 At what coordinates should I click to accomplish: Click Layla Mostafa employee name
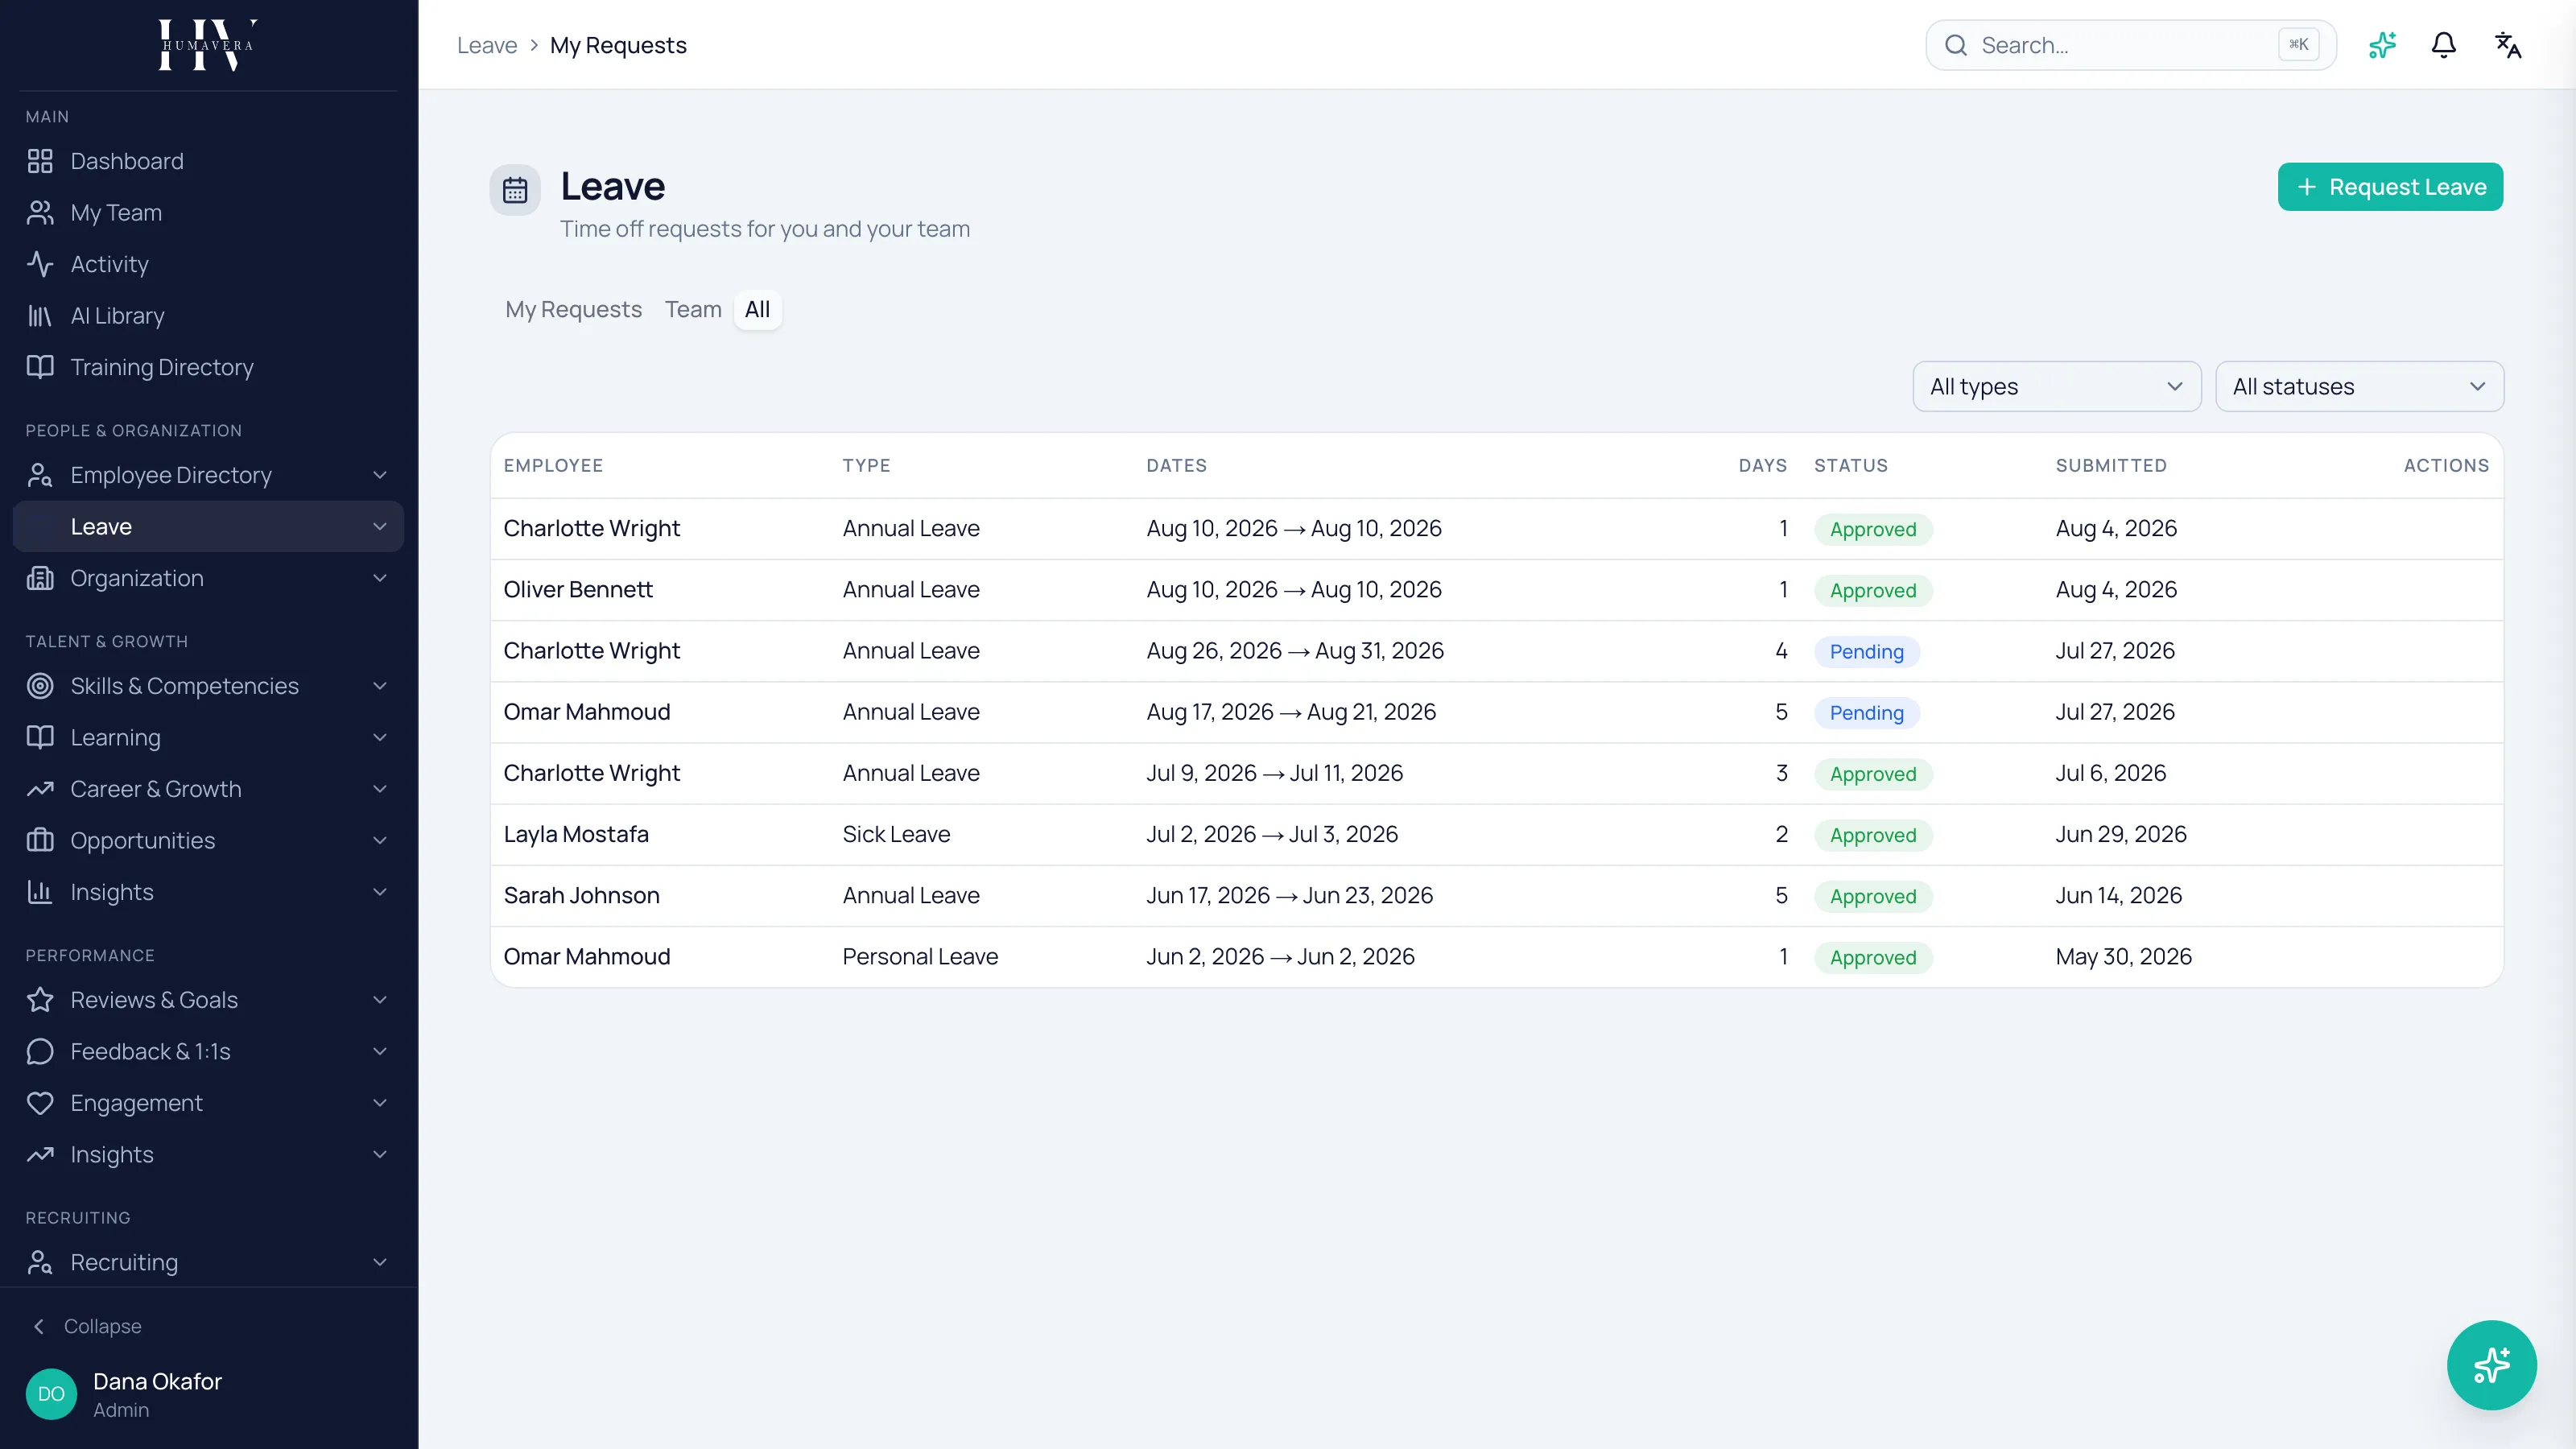[x=576, y=834]
